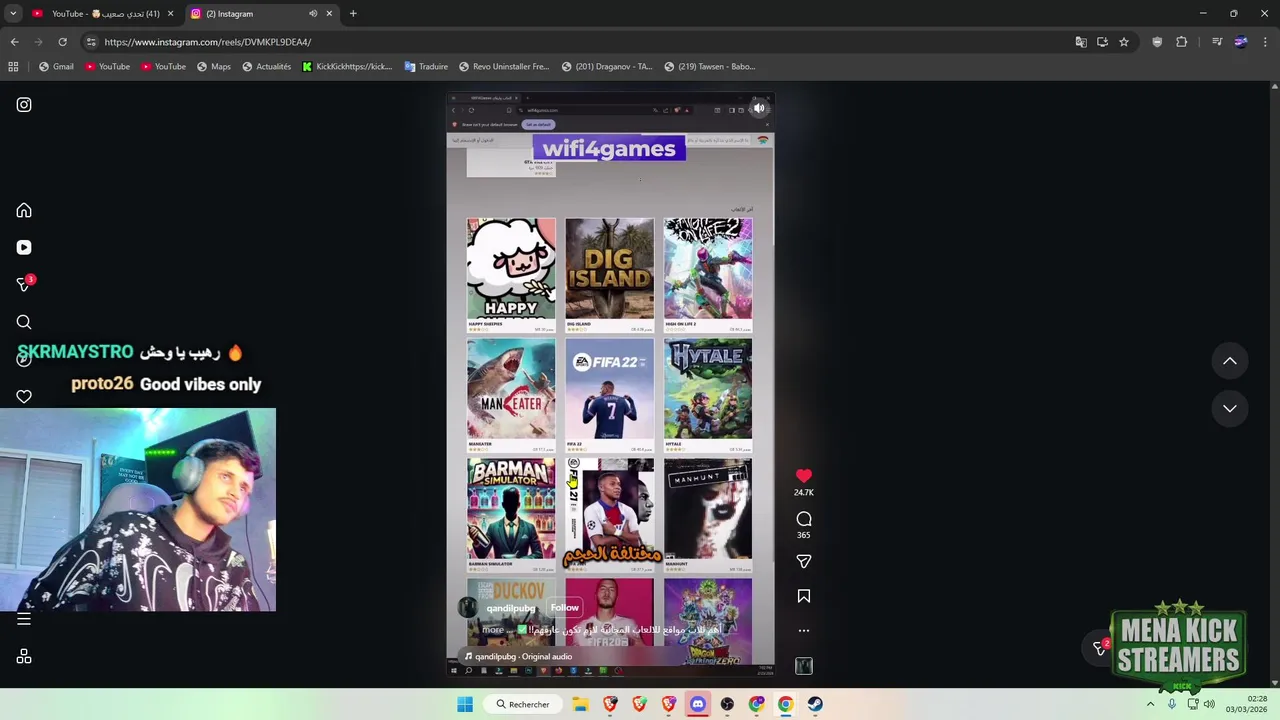
Task: Open the tray volume speaker icon
Action: coord(1208,704)
